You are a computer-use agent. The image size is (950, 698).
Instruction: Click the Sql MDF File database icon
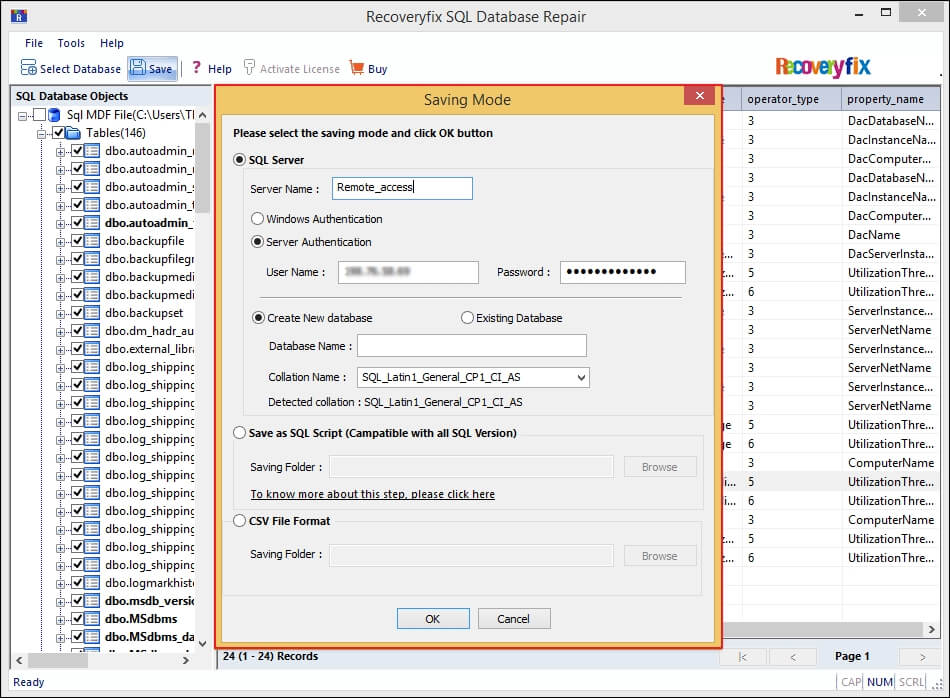tap(55, 115)
